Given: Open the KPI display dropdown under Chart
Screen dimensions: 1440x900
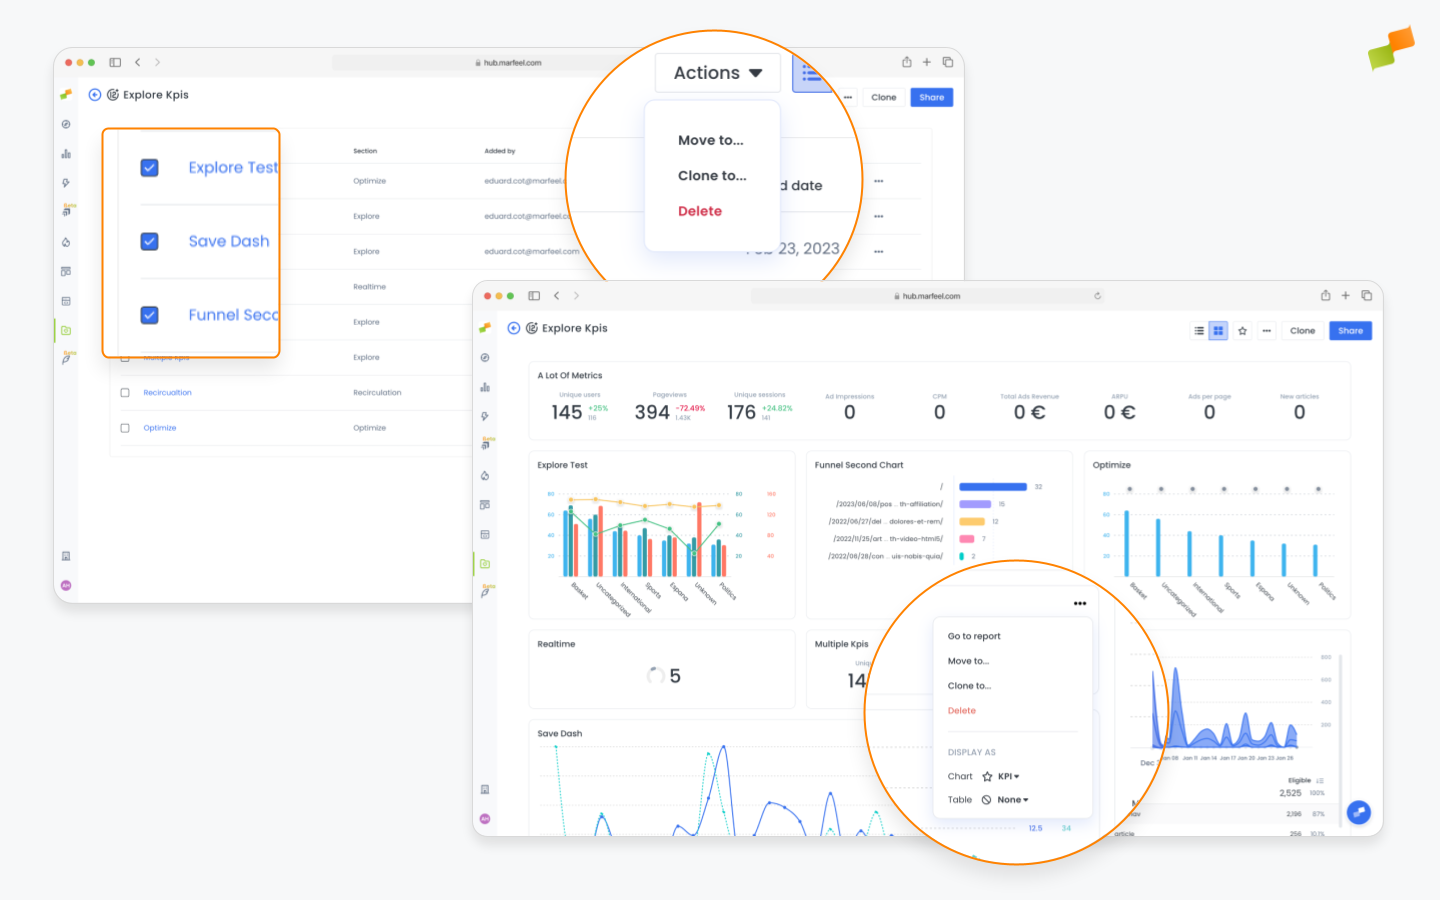Looking at the screenshot, I should (1006, 776).
